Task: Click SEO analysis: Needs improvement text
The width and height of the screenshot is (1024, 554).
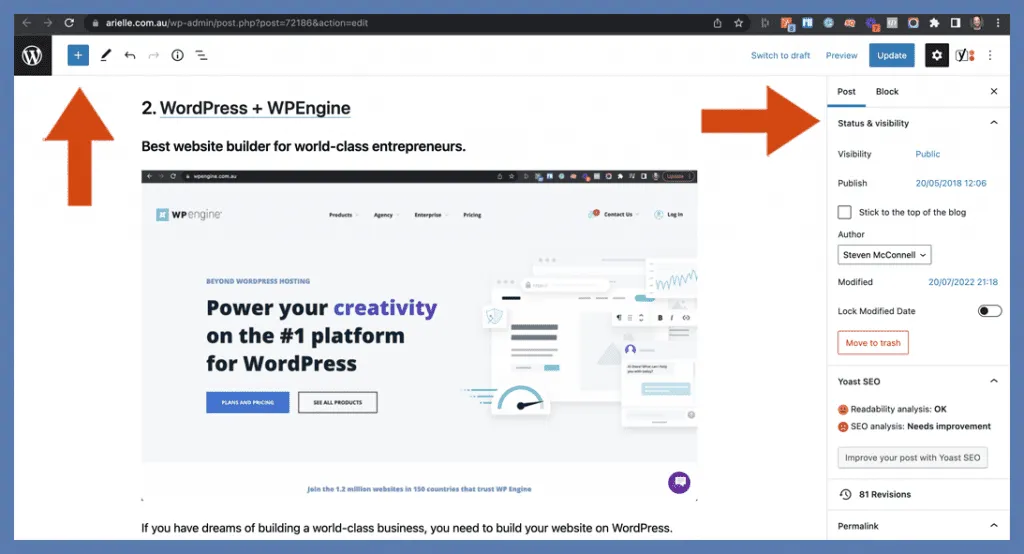Action: pos(920,426)
